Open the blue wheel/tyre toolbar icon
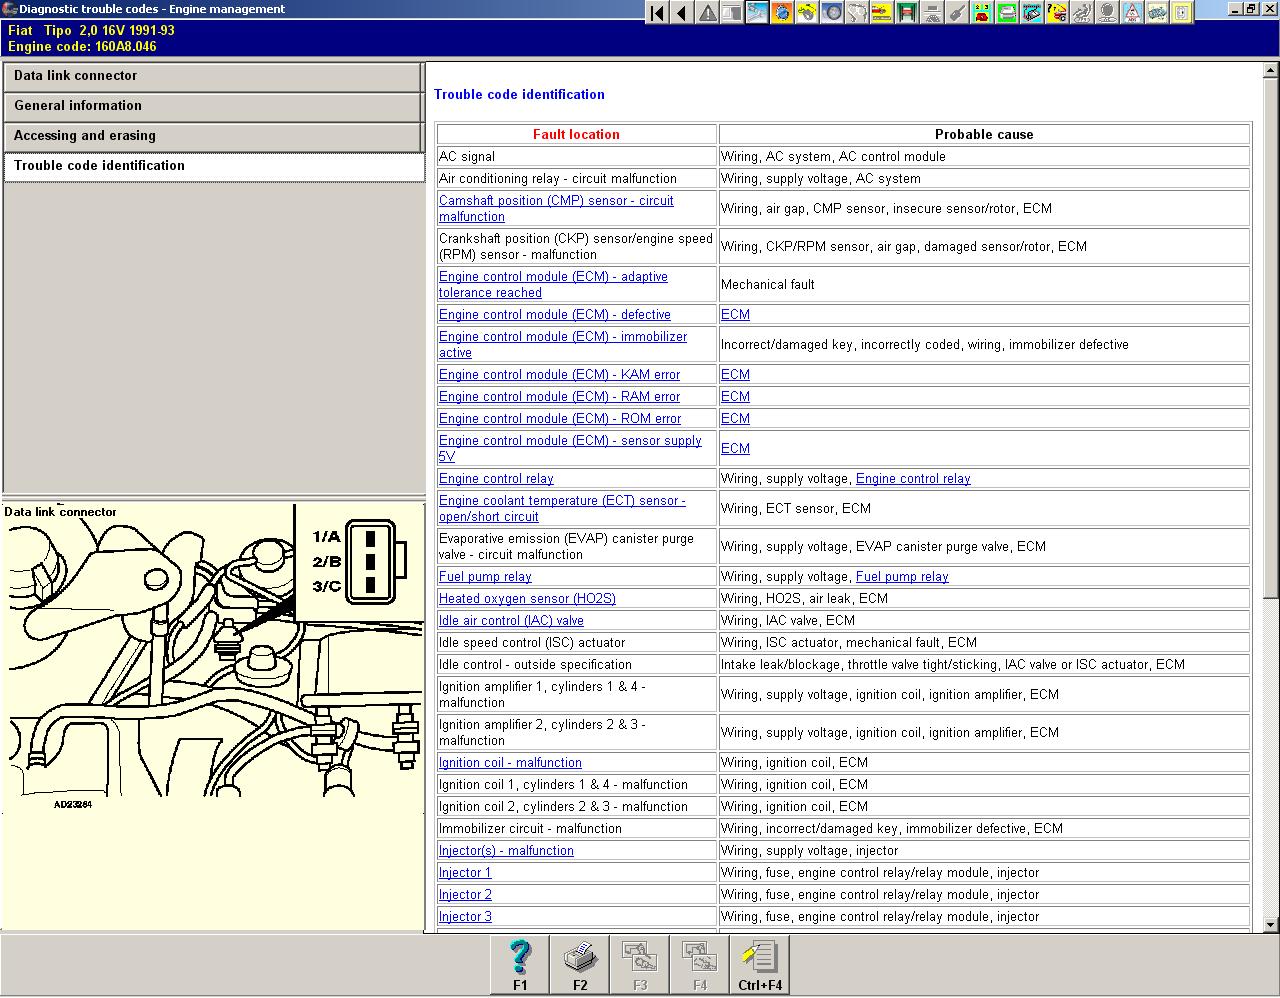 [x=832, y=13]
